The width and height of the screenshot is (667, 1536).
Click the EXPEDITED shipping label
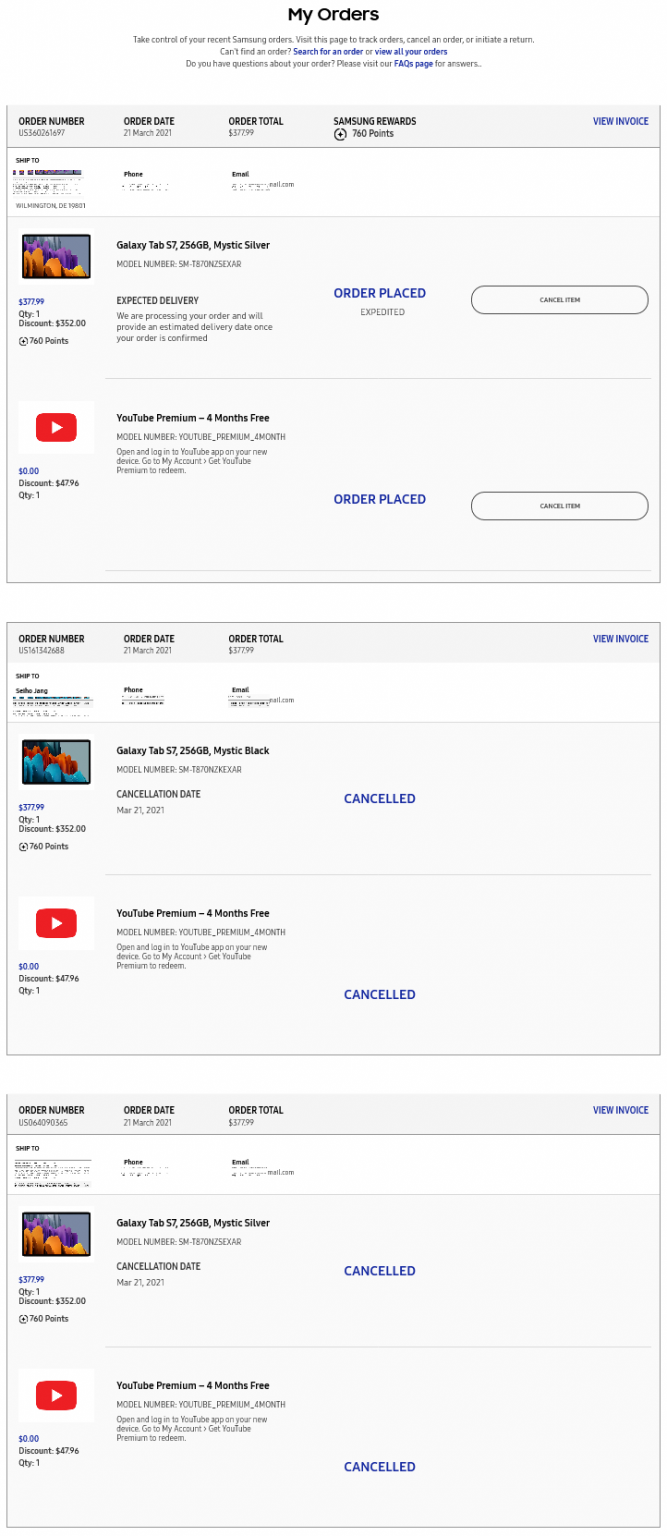click(x=383, y=312)
